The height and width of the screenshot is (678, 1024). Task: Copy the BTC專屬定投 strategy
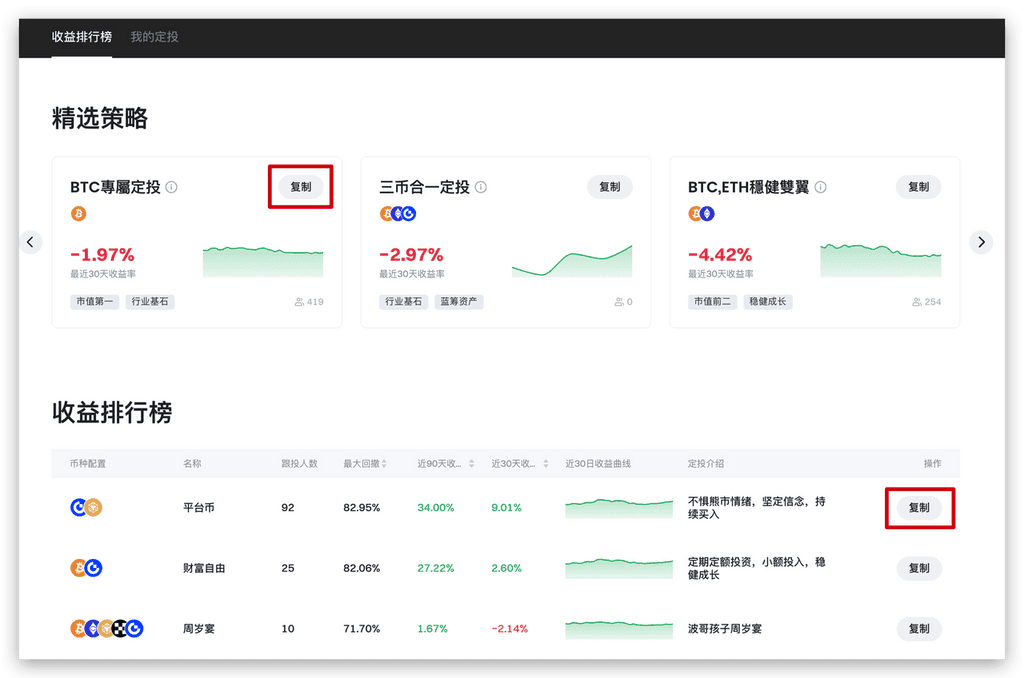pos(300,187)
